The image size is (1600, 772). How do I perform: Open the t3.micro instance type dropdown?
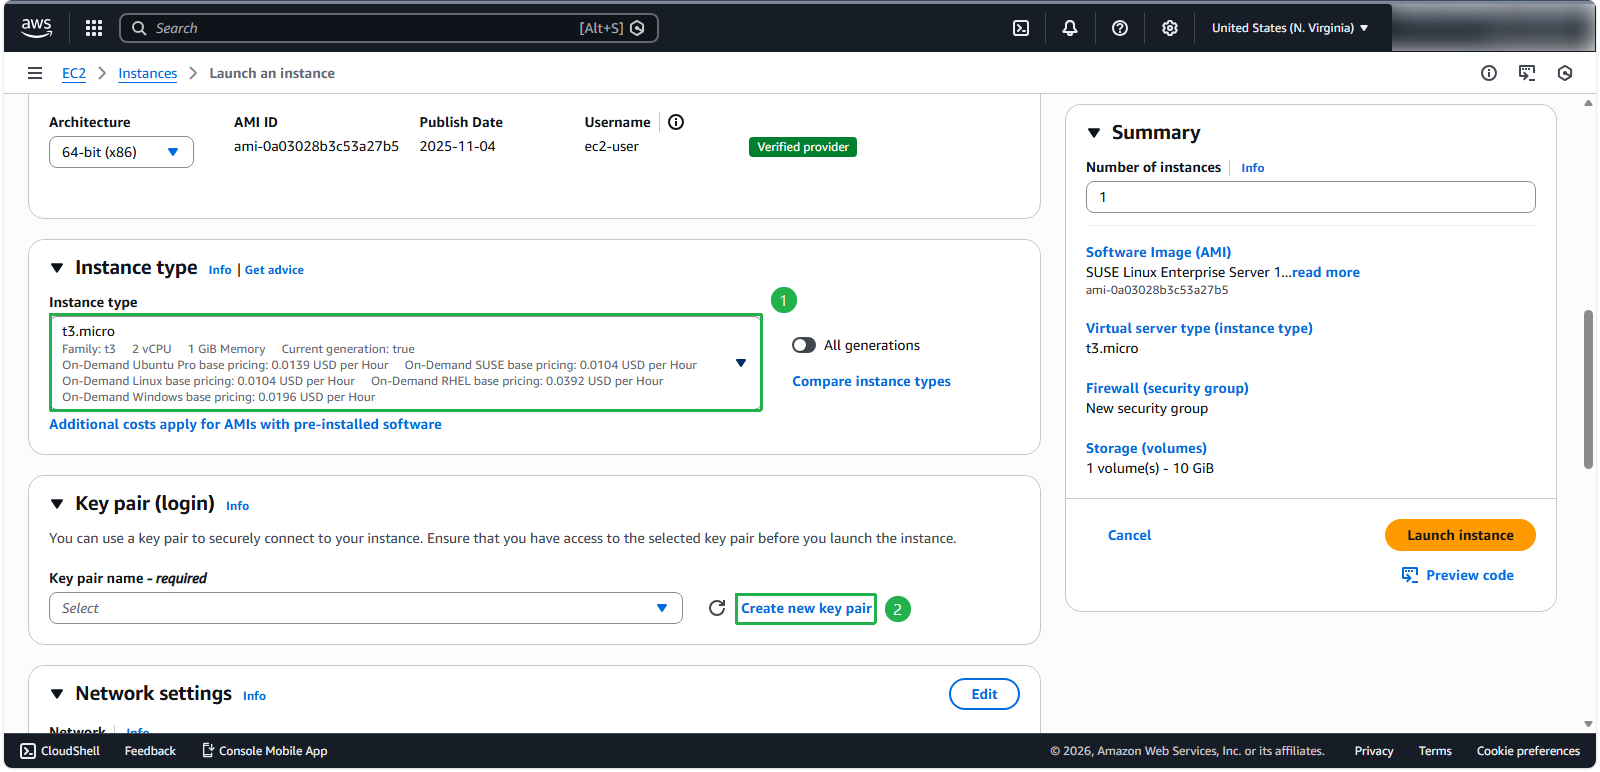(406, 363)
